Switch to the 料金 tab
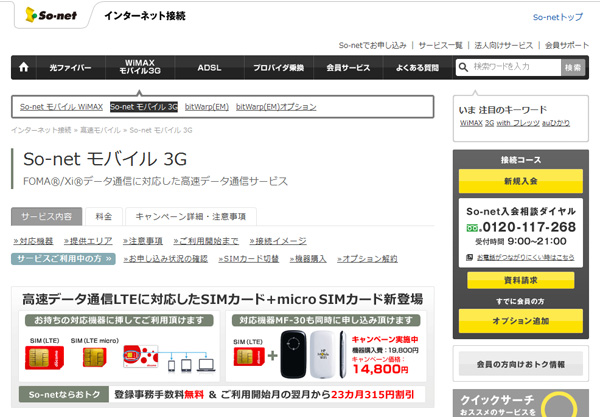 pyautogui.click(x=104, y=216)
